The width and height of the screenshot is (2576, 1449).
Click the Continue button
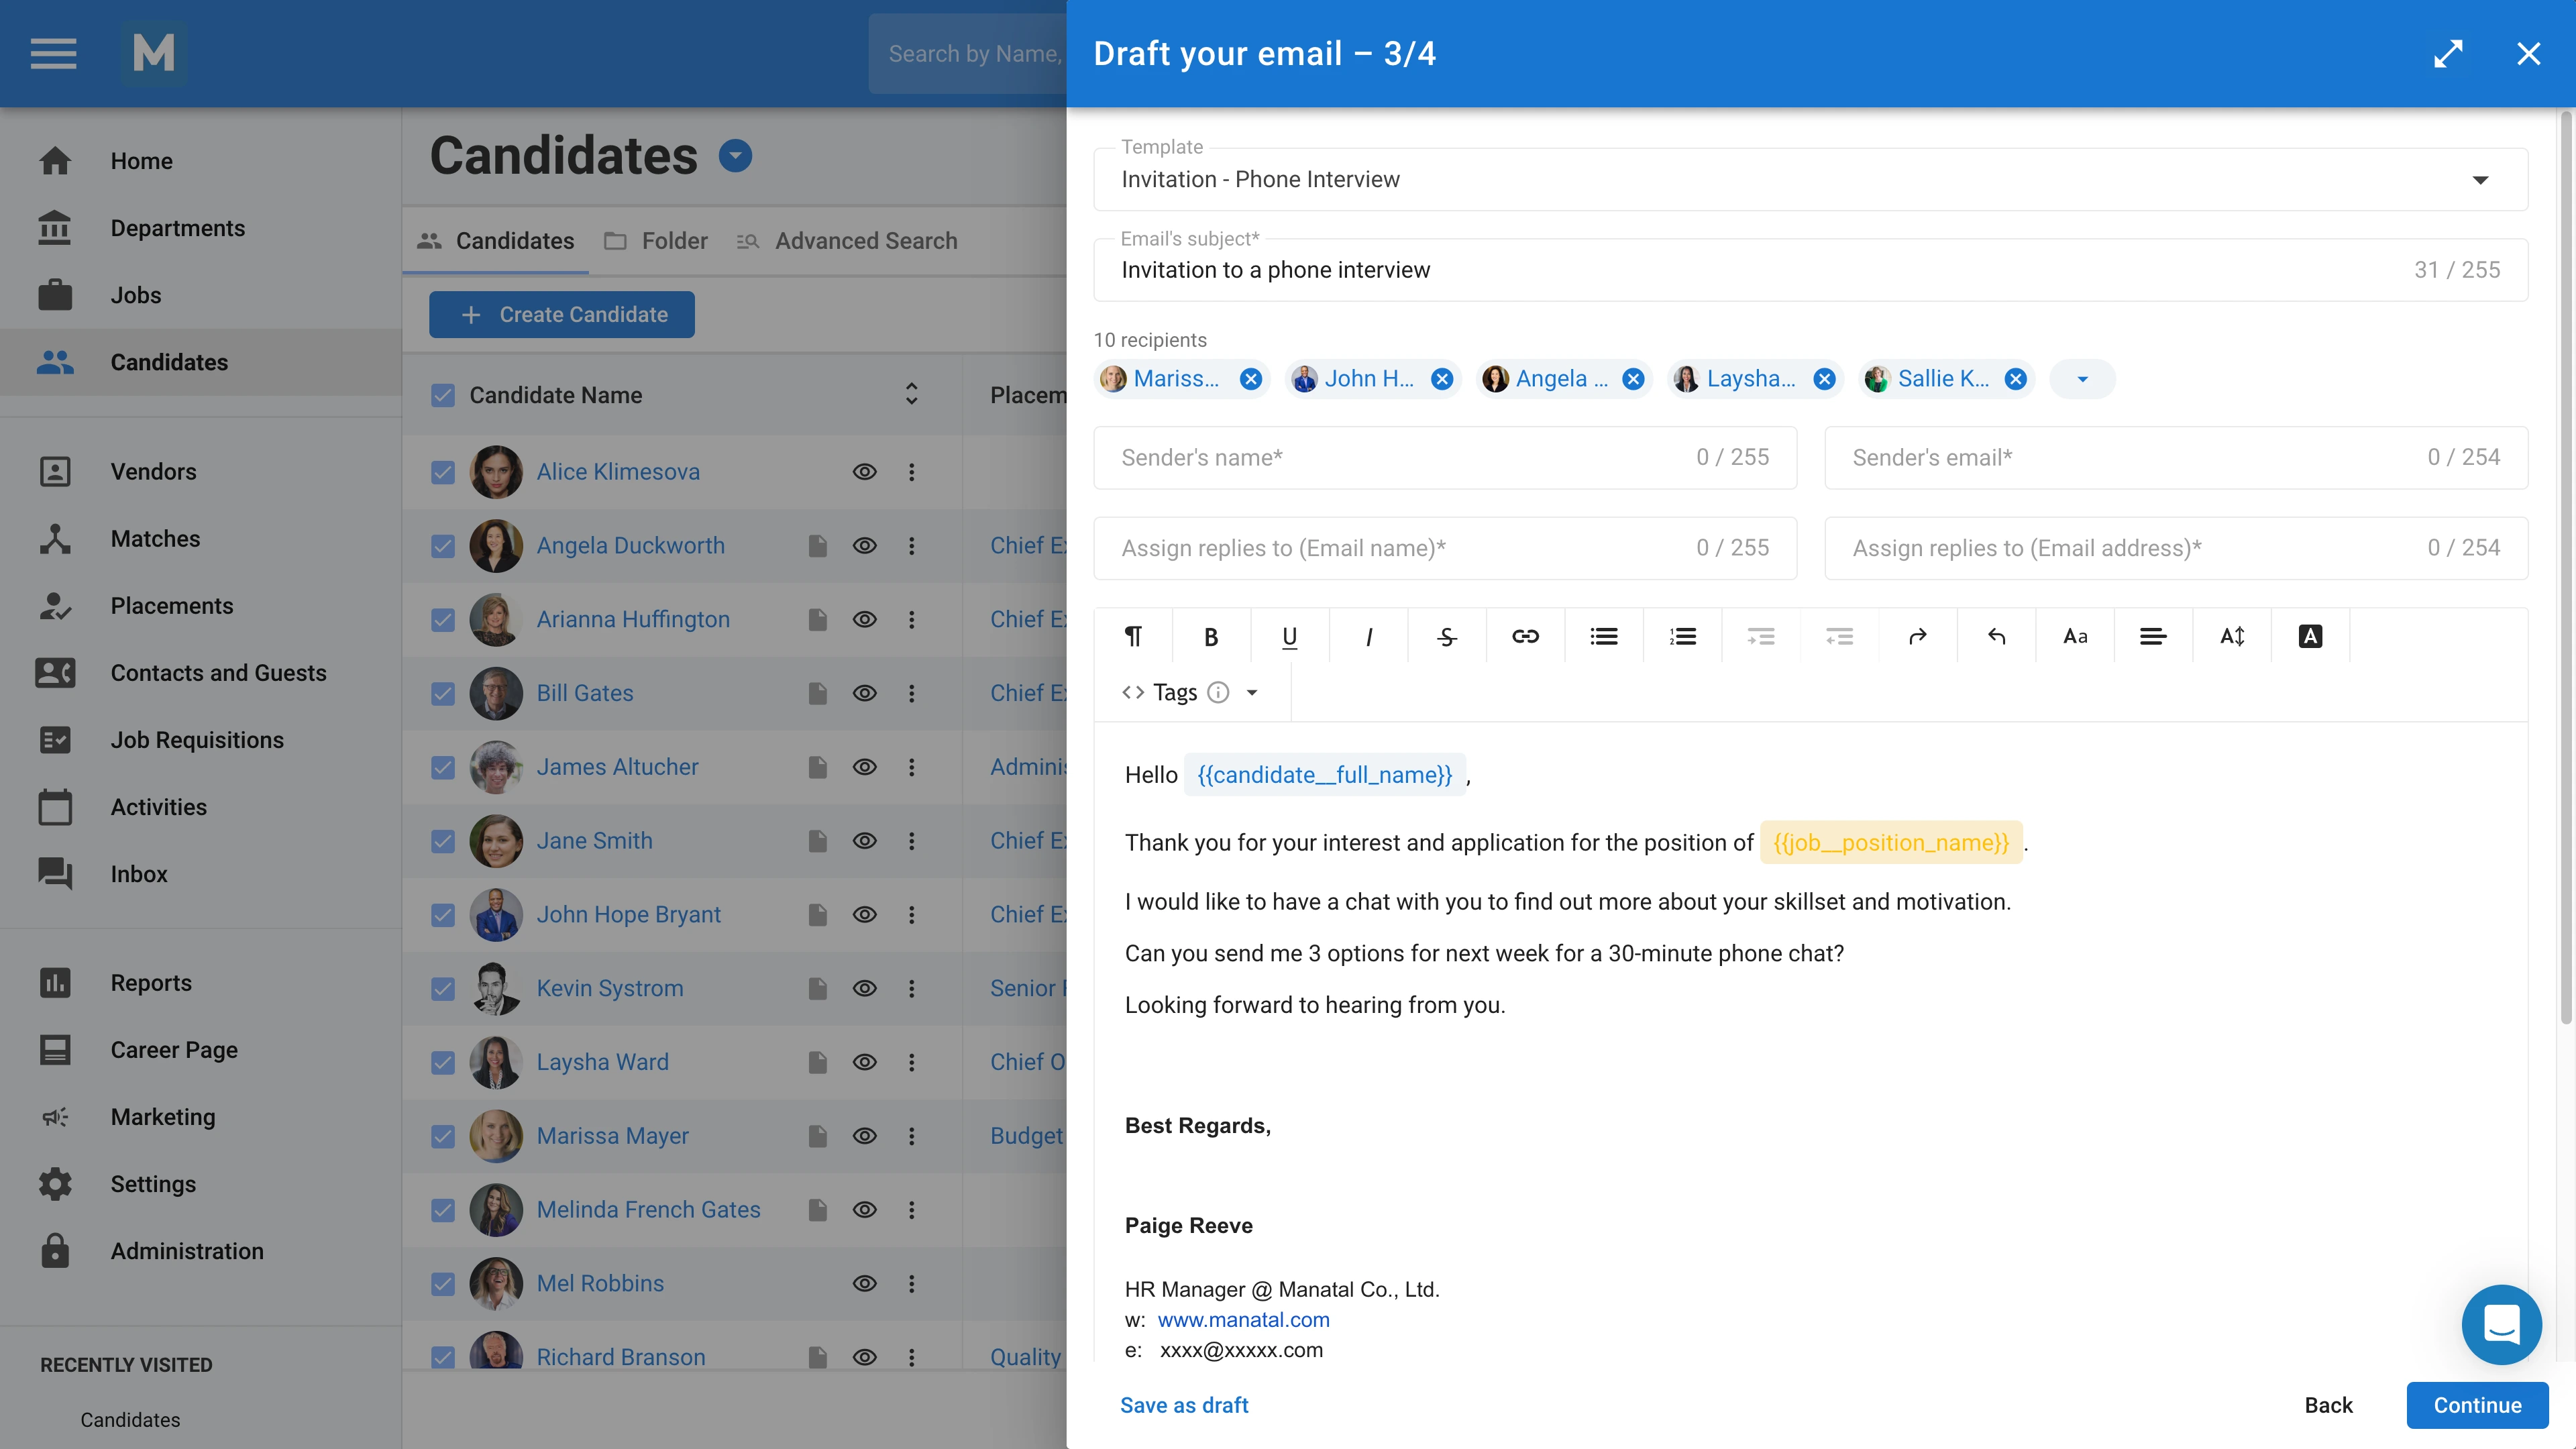coord(2476,1405)
